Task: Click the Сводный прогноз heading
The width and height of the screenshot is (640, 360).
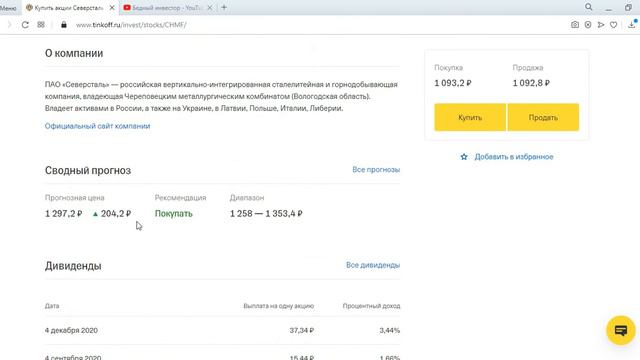Action: [x=88, y=170]
